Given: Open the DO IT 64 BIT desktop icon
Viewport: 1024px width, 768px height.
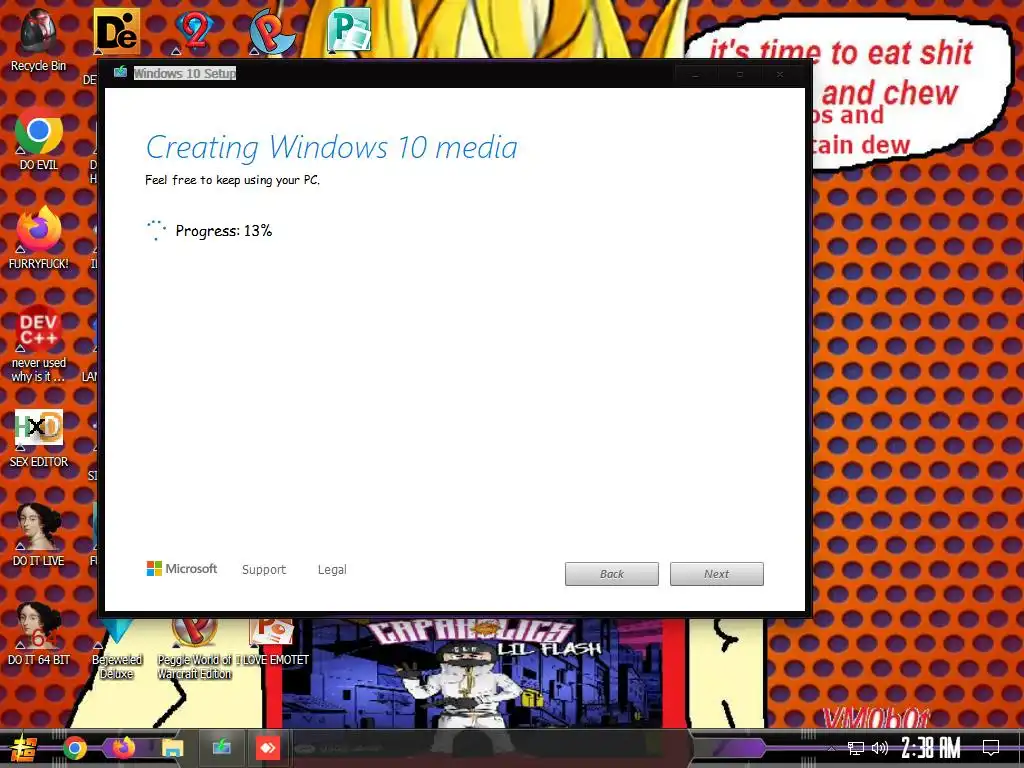Looking at the screenshot, I should (x=39, y=635).
